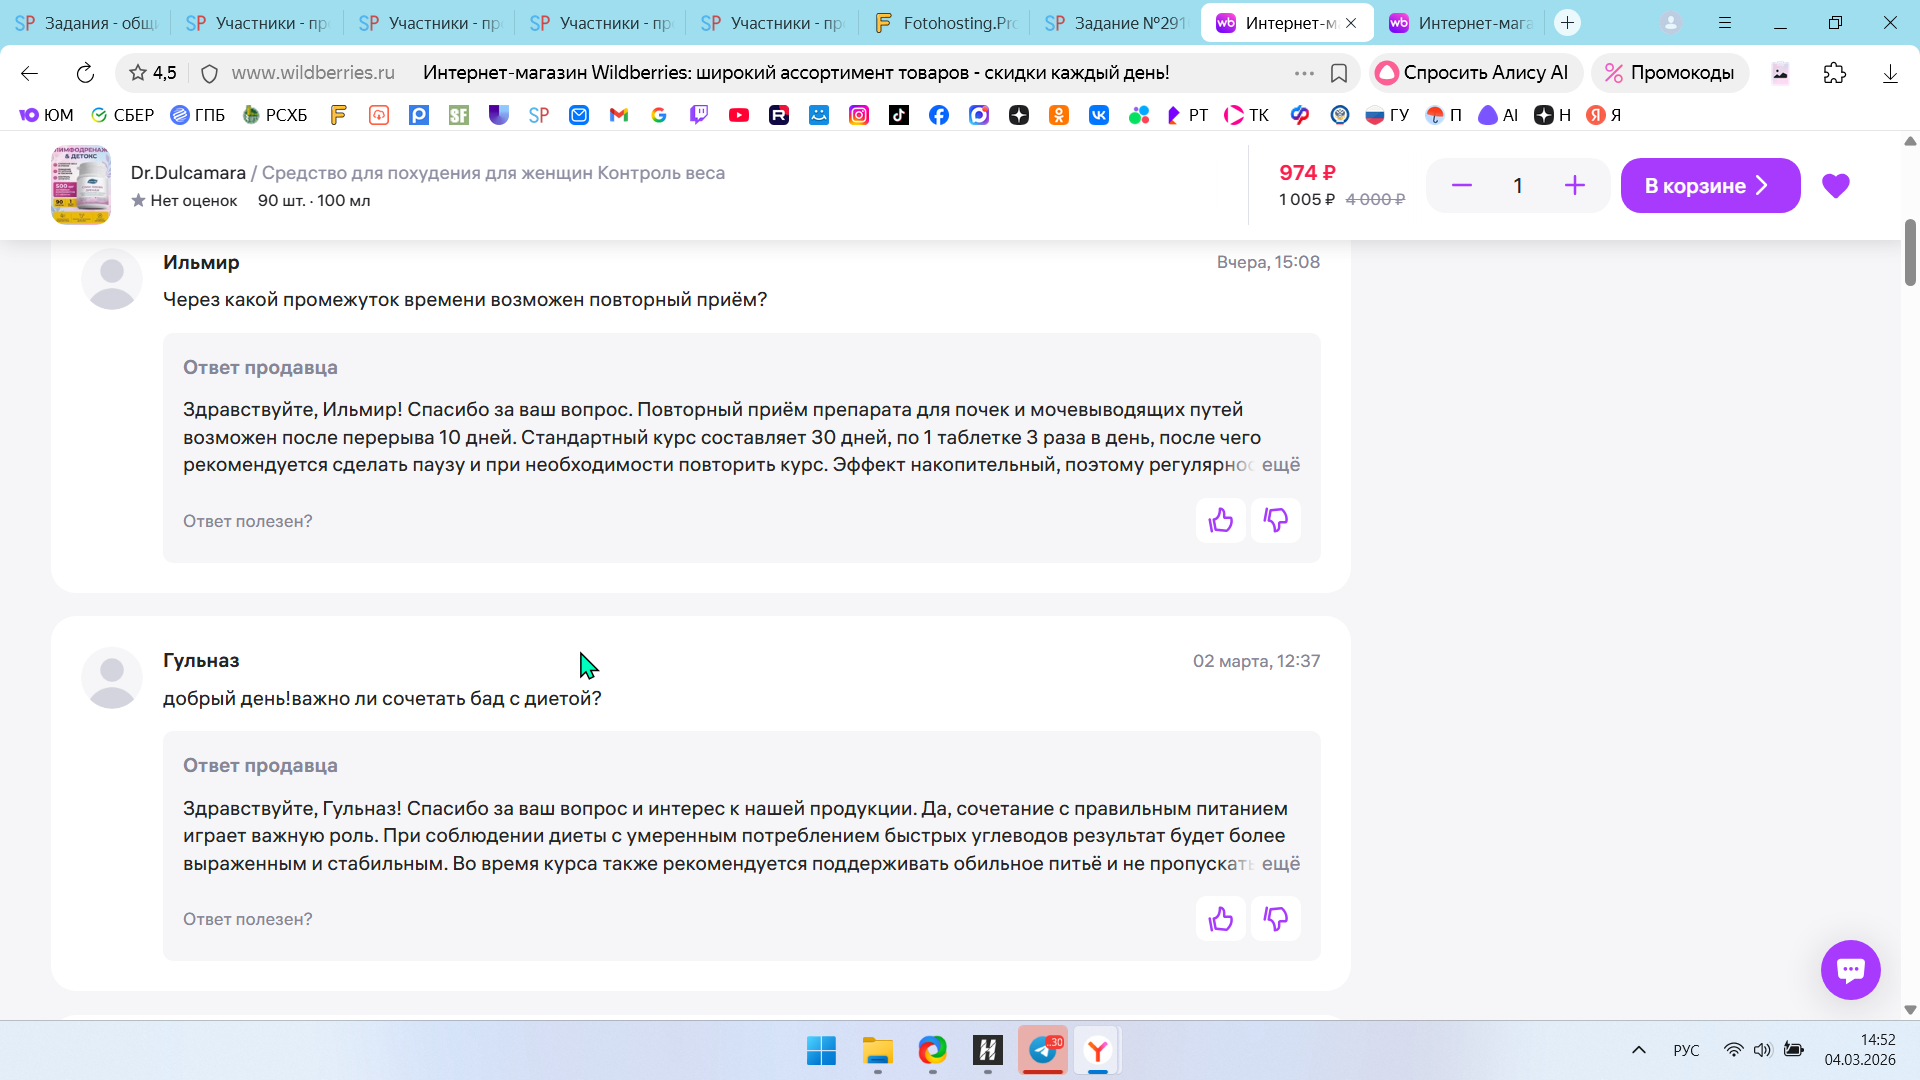Image resolution: width=1920 pixels, height=1080 pixels.
Task: Like the seller's answer to Гульназ
Action: pyautogui.click(x=1220, y=919)
